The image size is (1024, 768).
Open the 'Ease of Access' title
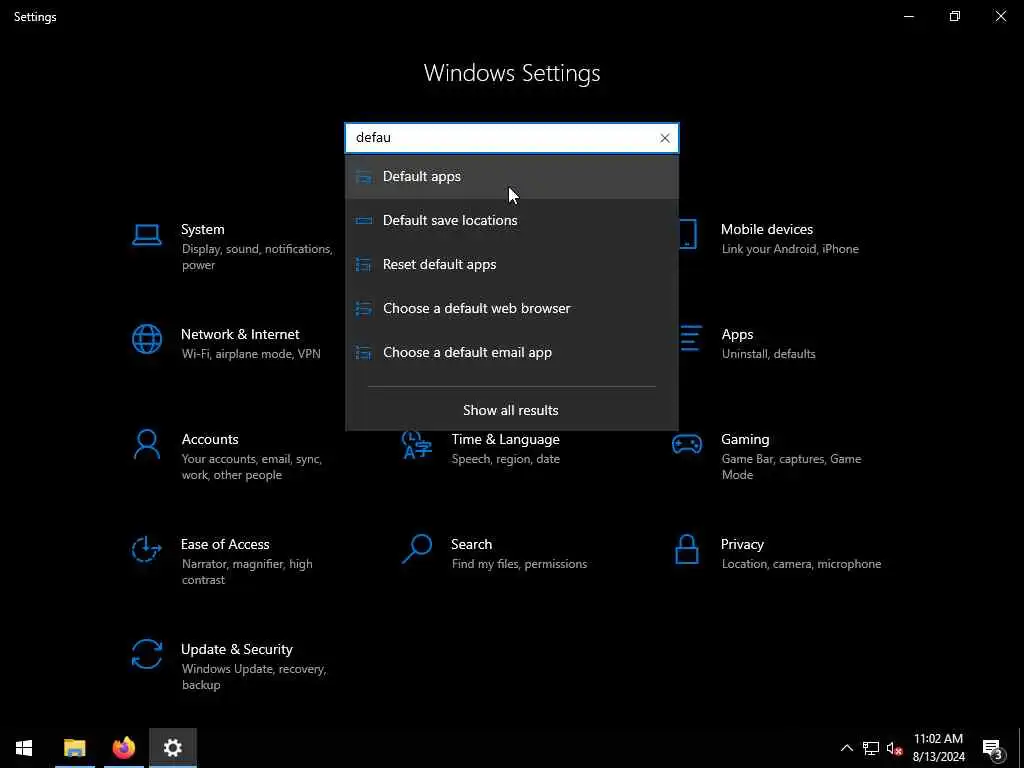click(x=225, y=544)
